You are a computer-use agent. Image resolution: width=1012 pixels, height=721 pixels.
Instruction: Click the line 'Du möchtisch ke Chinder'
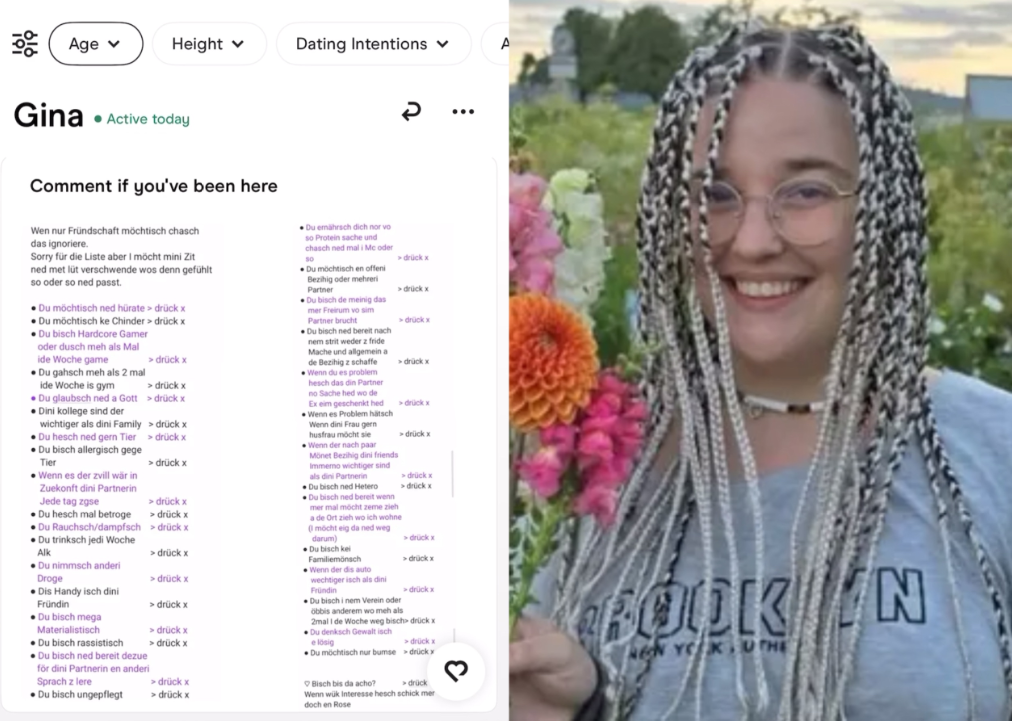pos(92,321)
